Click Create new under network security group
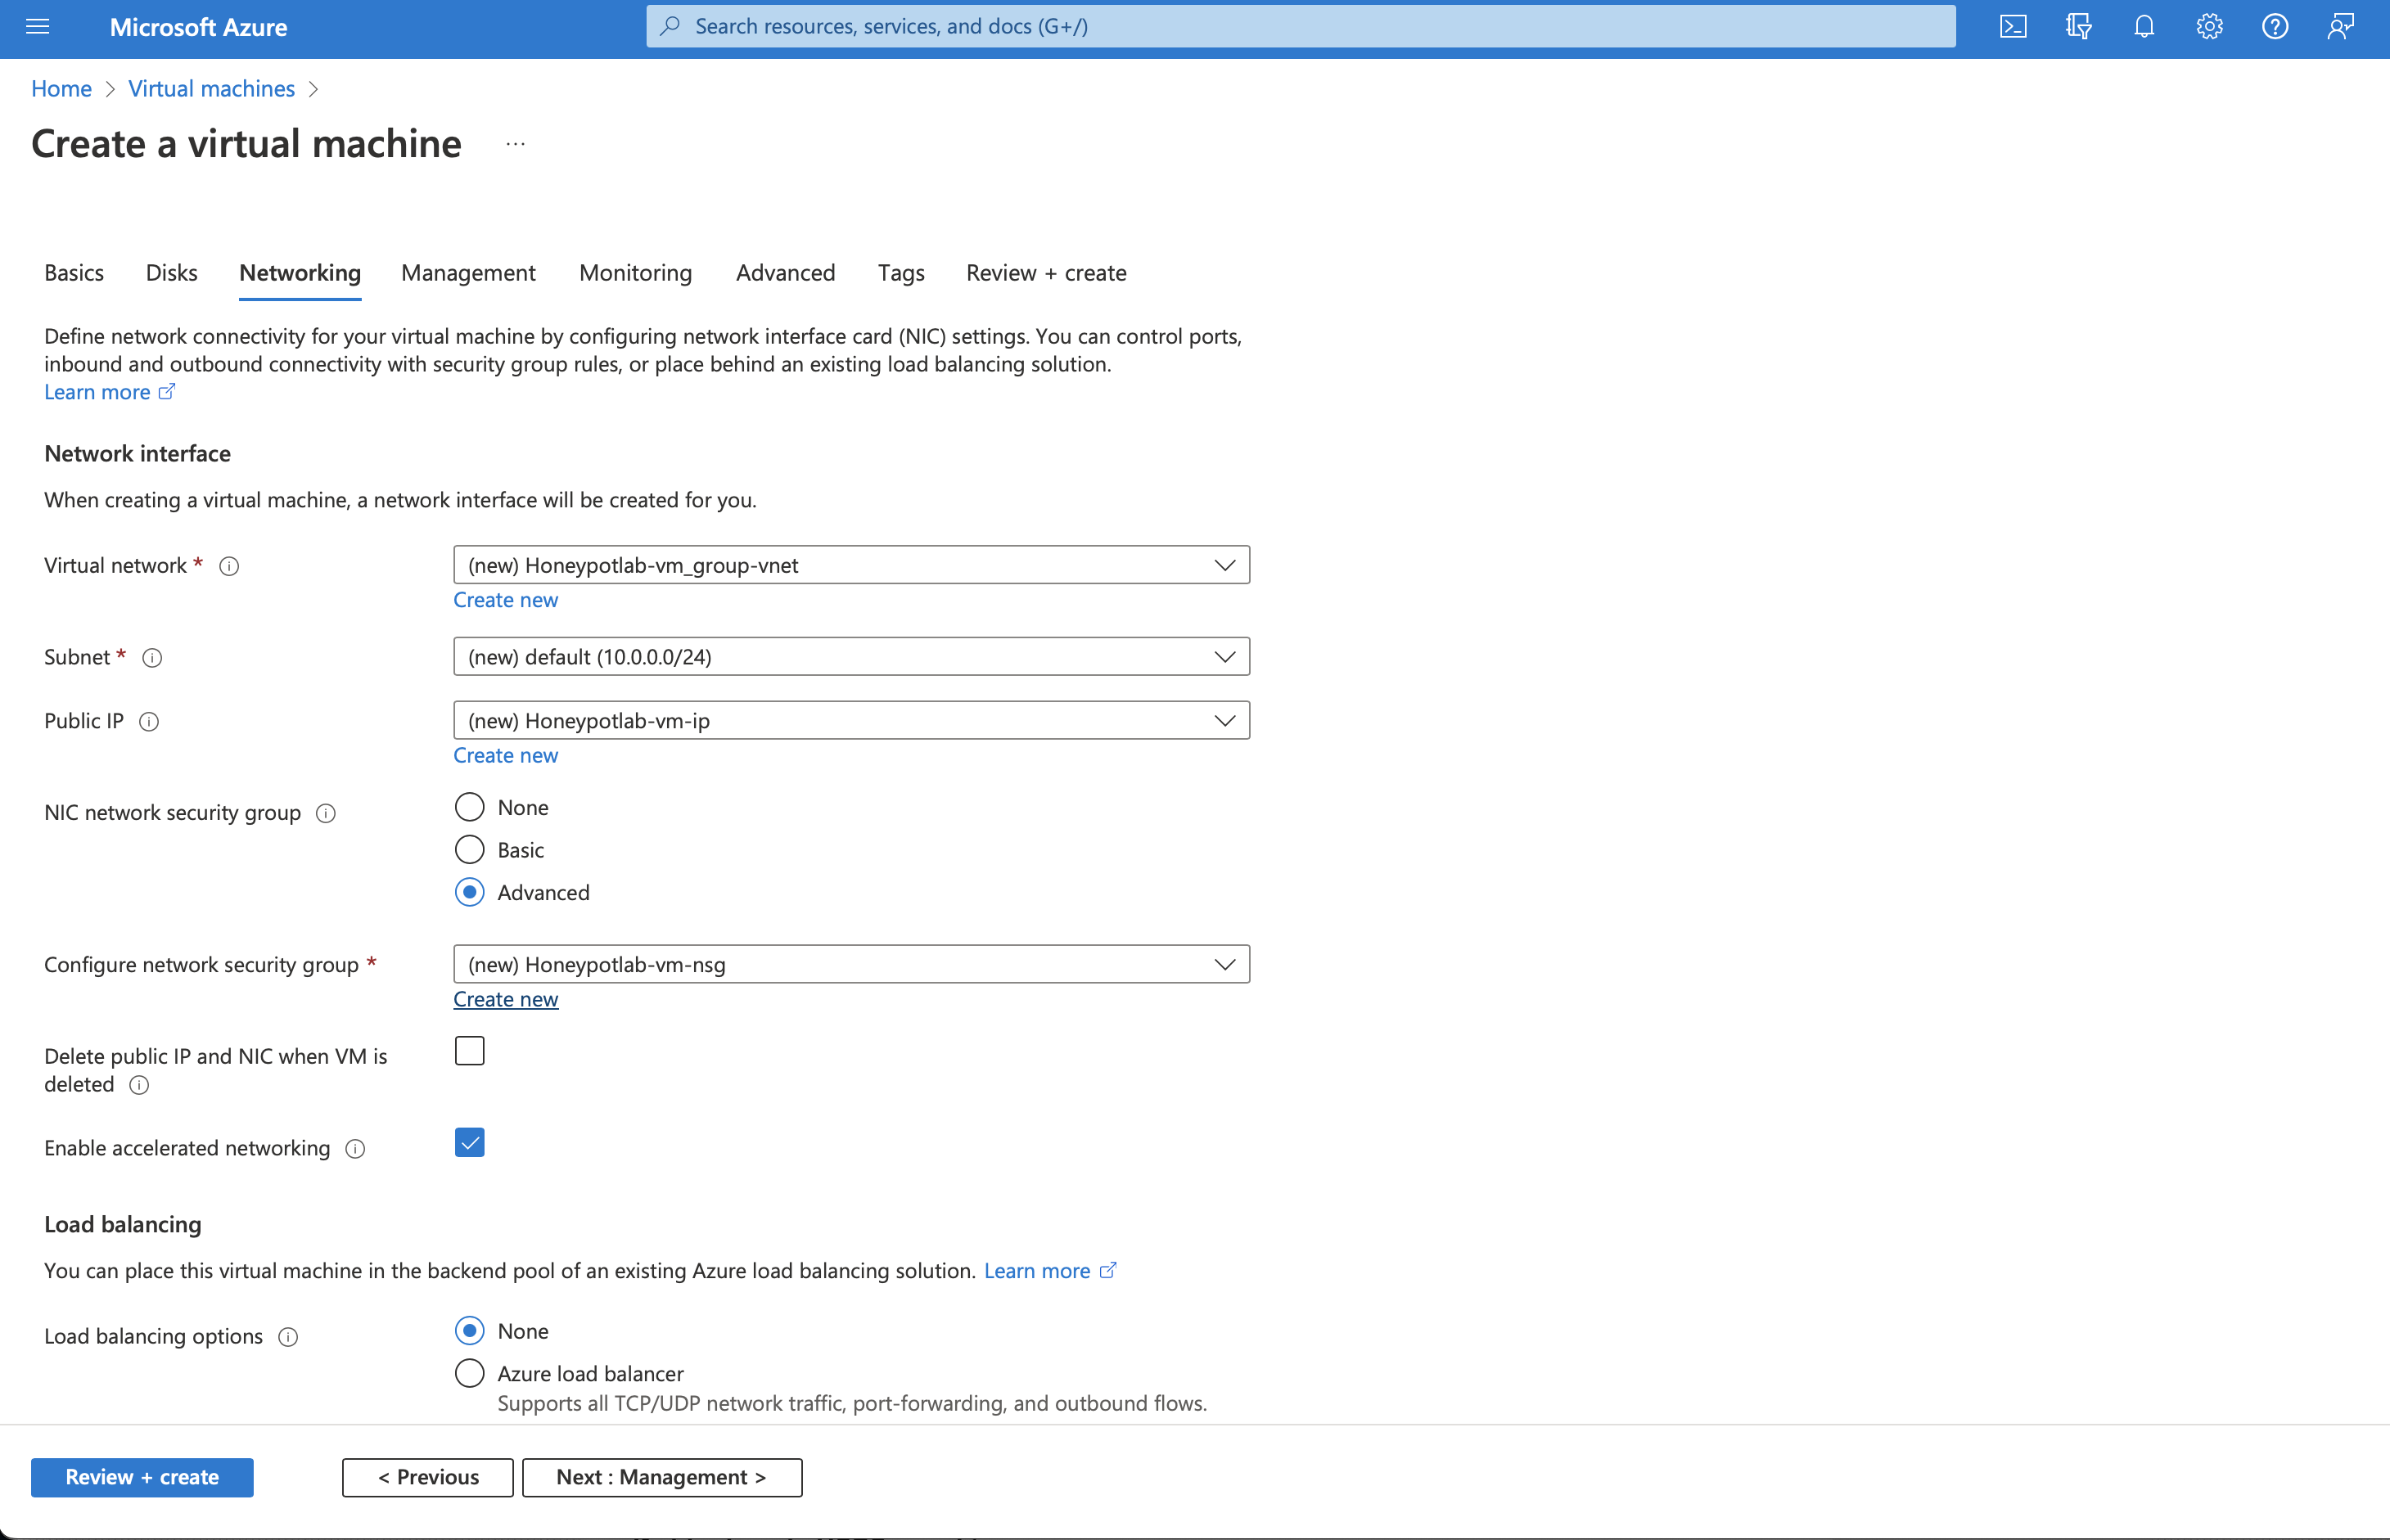Image resolution: width=2390 pixels, height=1540 pixels. click(506, 1000)
